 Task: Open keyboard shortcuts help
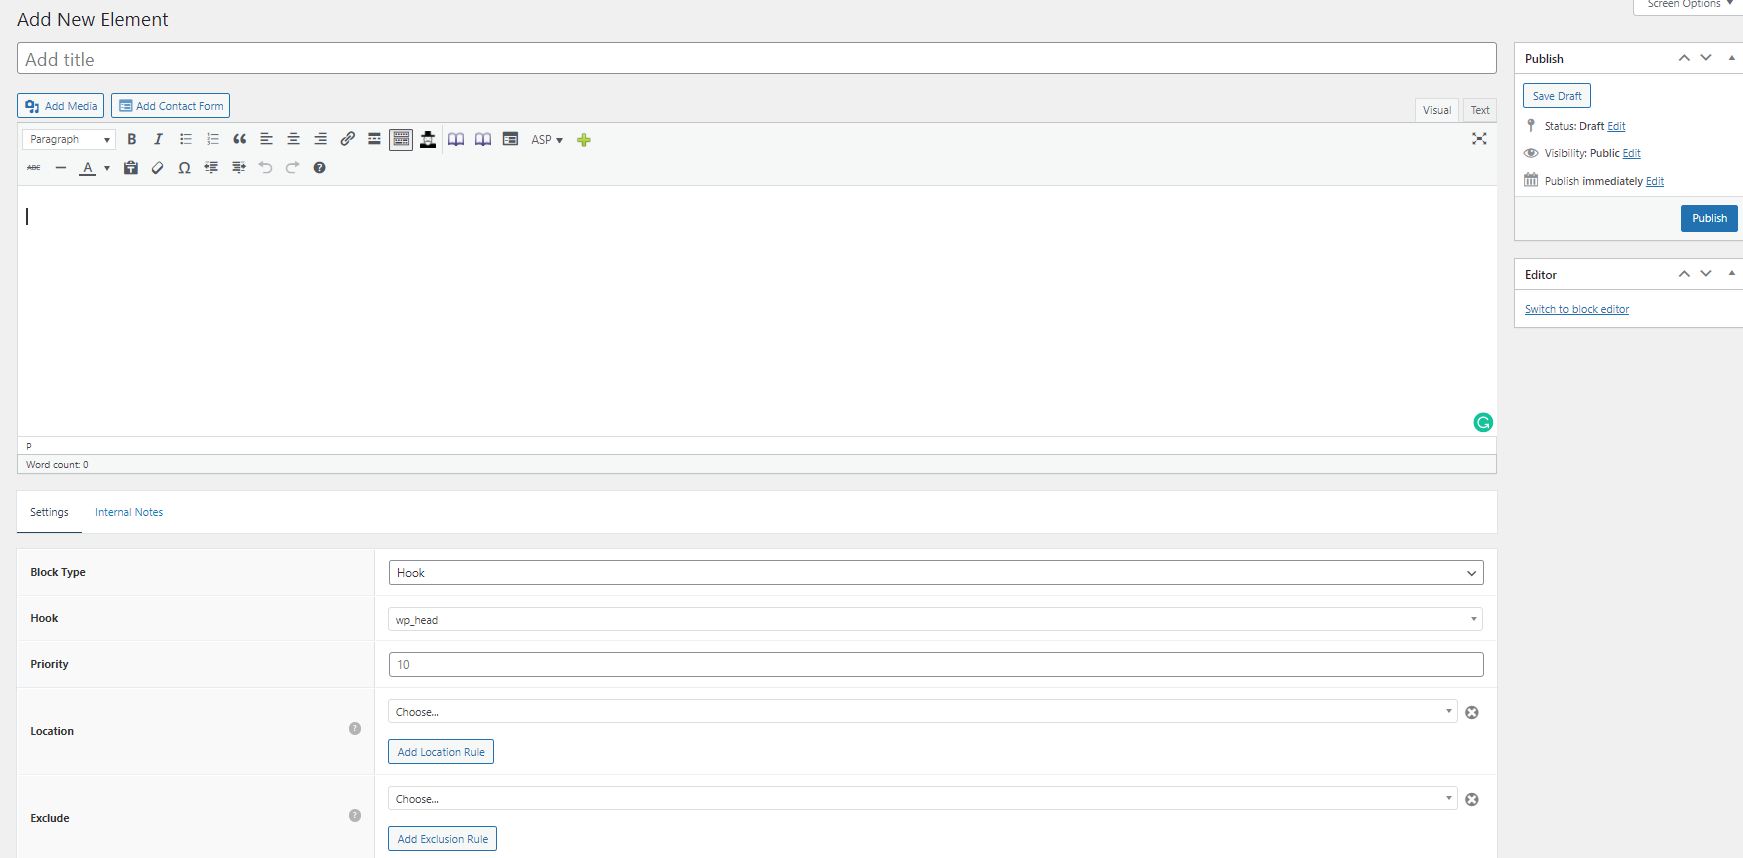pos(319,167)
